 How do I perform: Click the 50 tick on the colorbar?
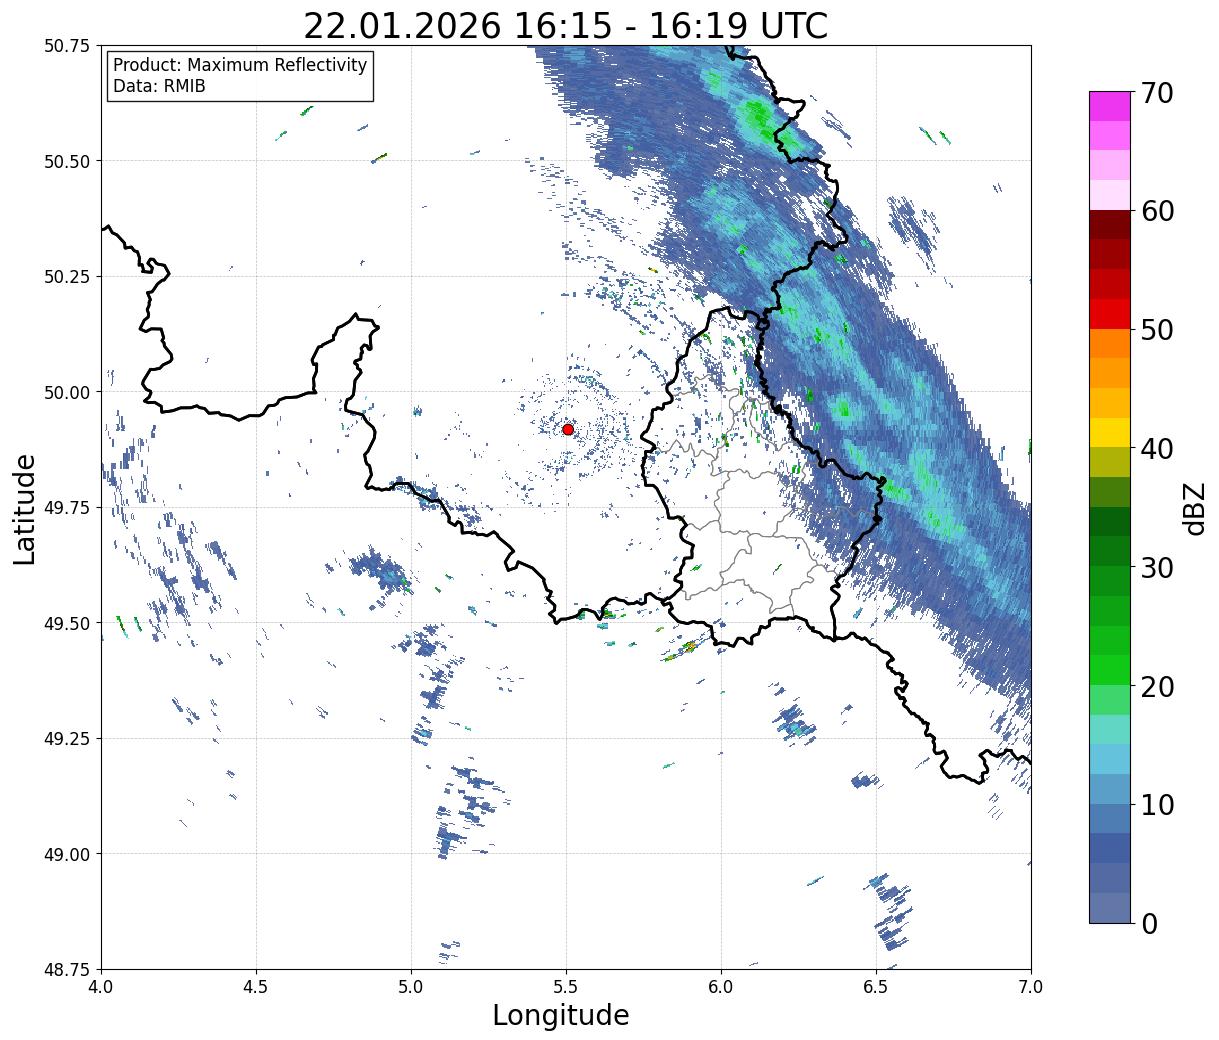1157,330
